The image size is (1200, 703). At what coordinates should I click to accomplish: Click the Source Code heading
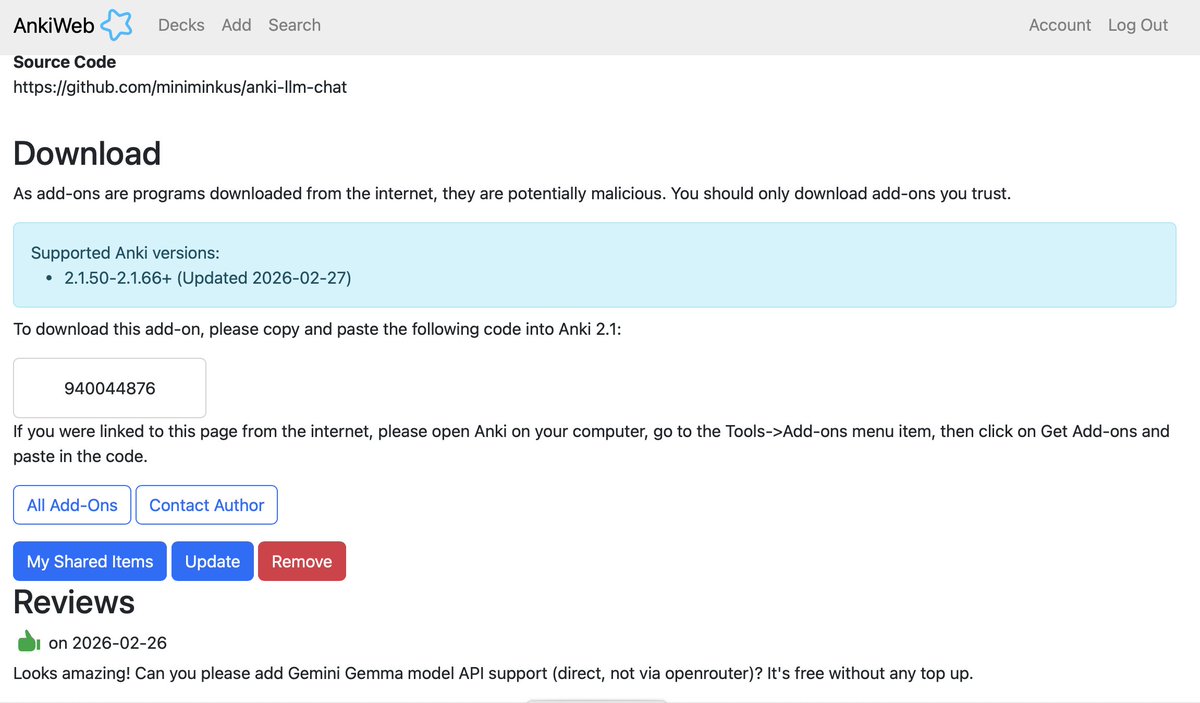point(64,62)
